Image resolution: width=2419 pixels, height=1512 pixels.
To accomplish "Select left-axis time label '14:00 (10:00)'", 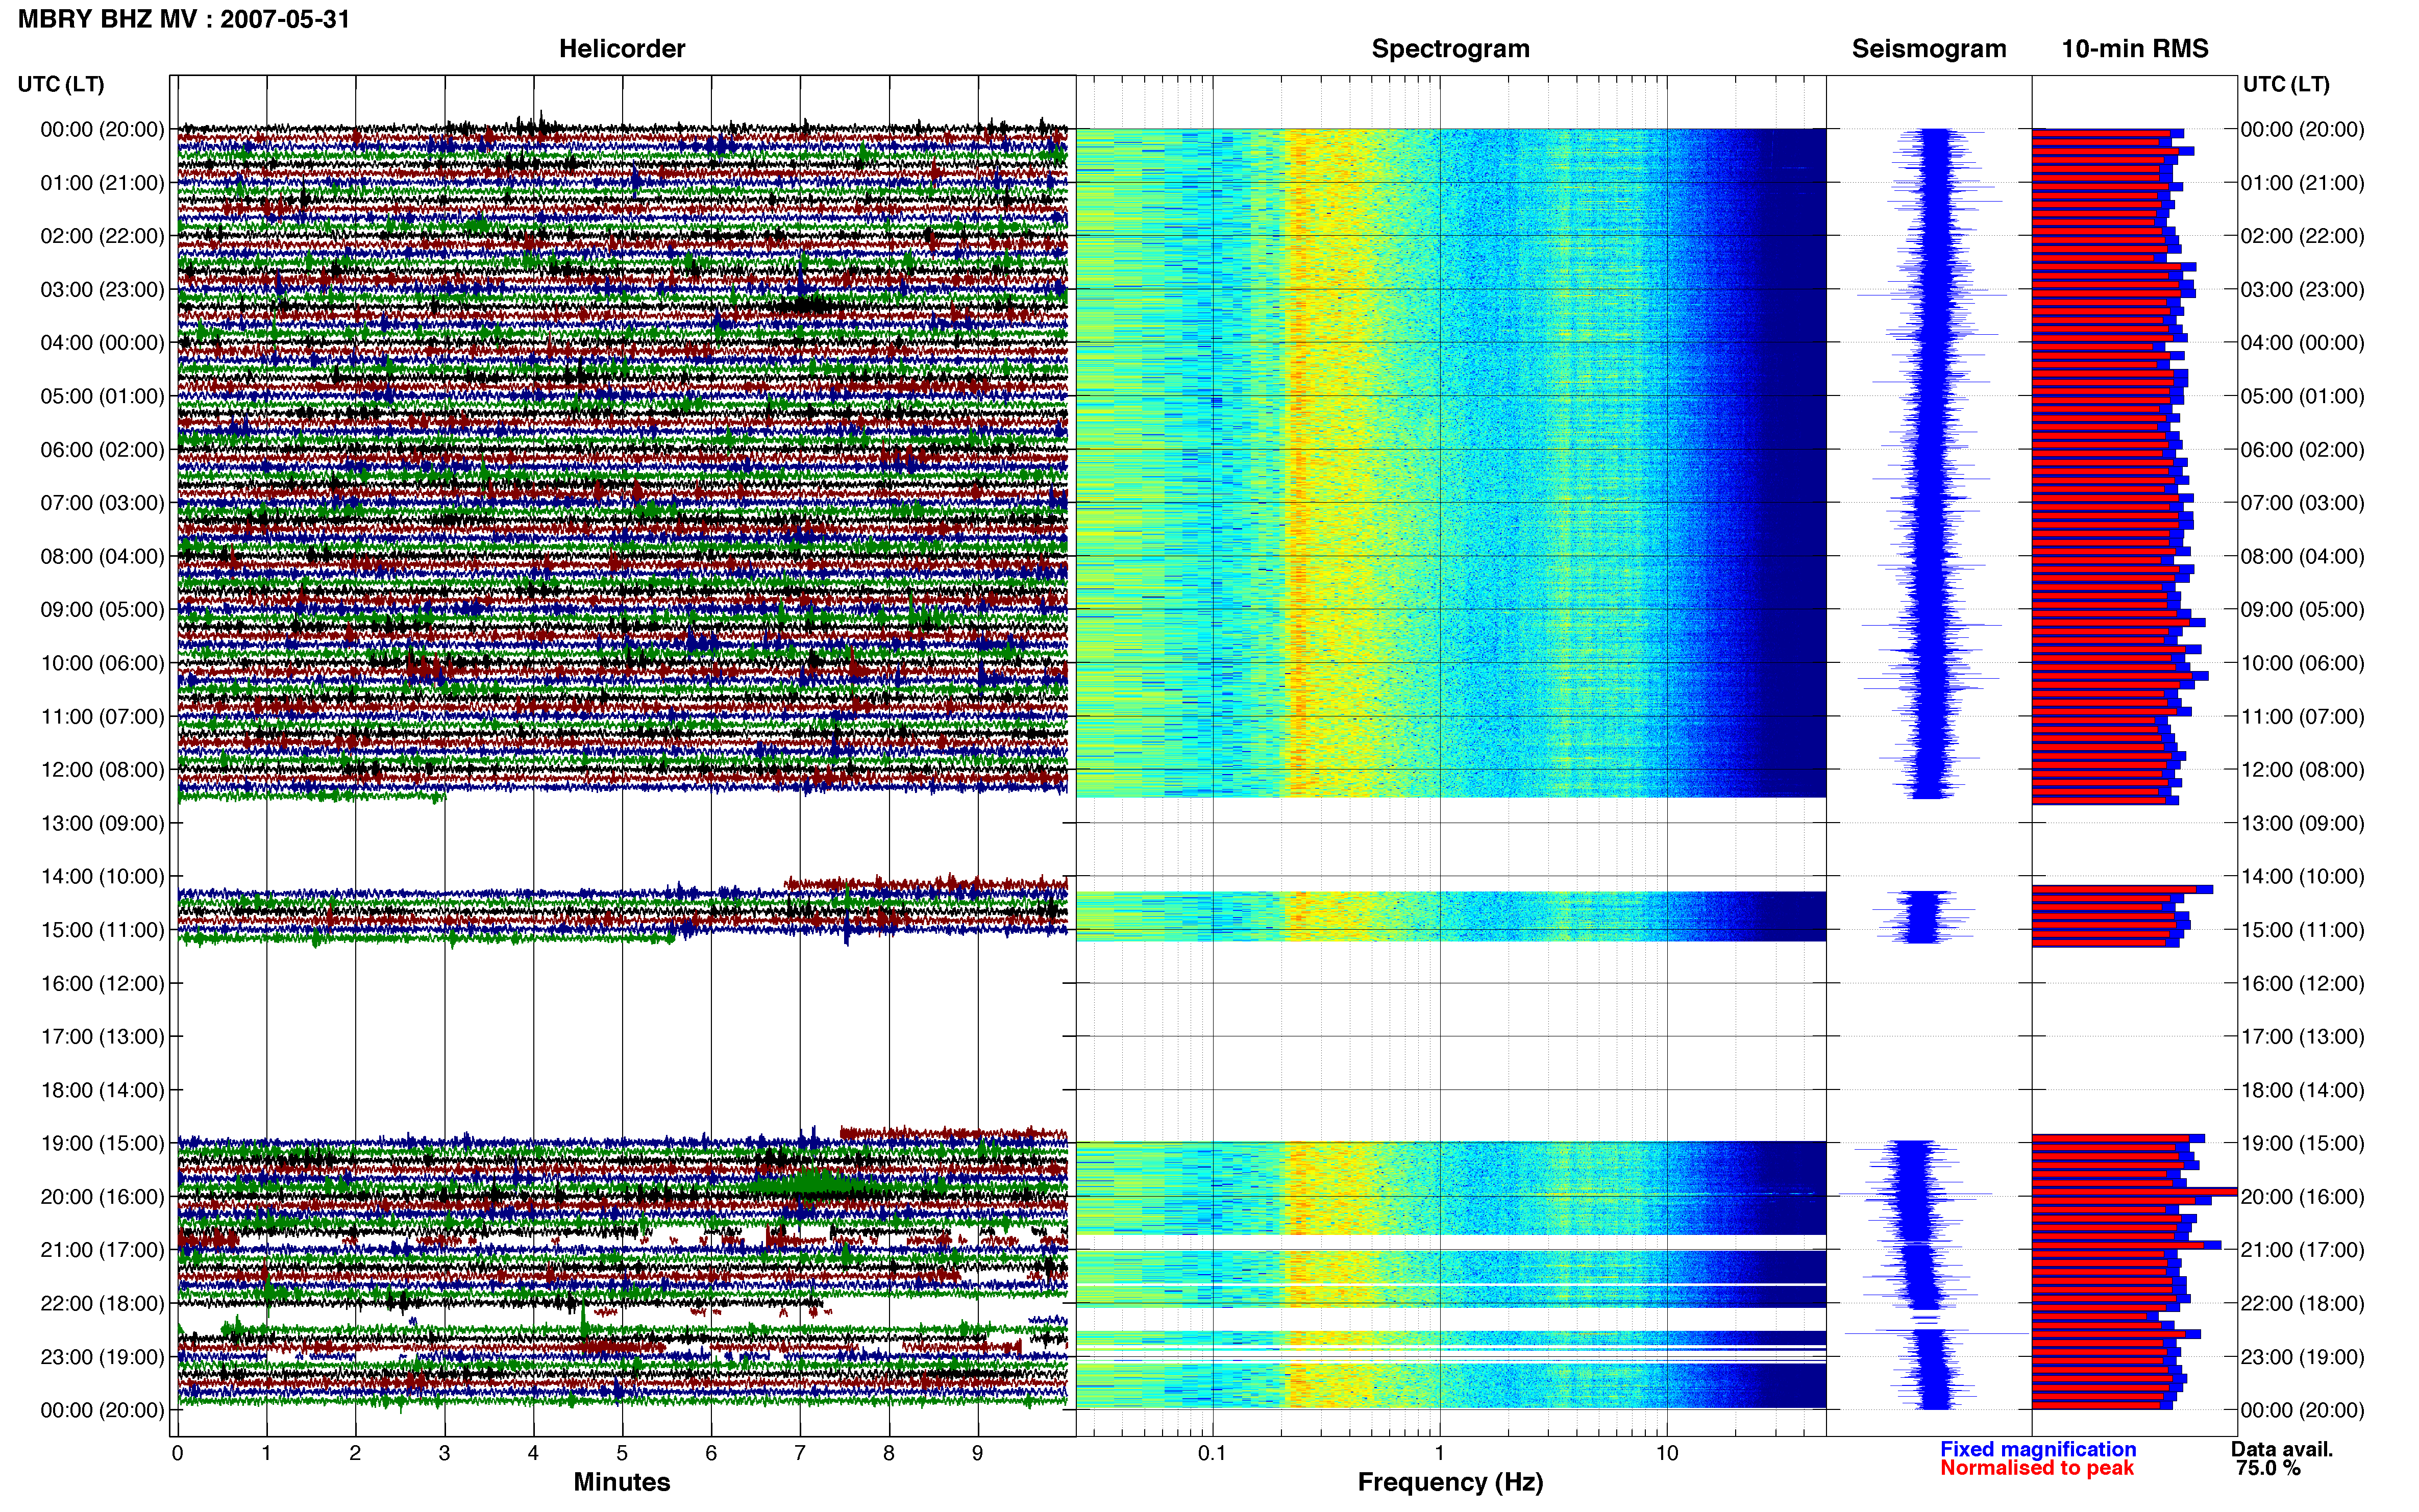I will click(x=102, y=877).
